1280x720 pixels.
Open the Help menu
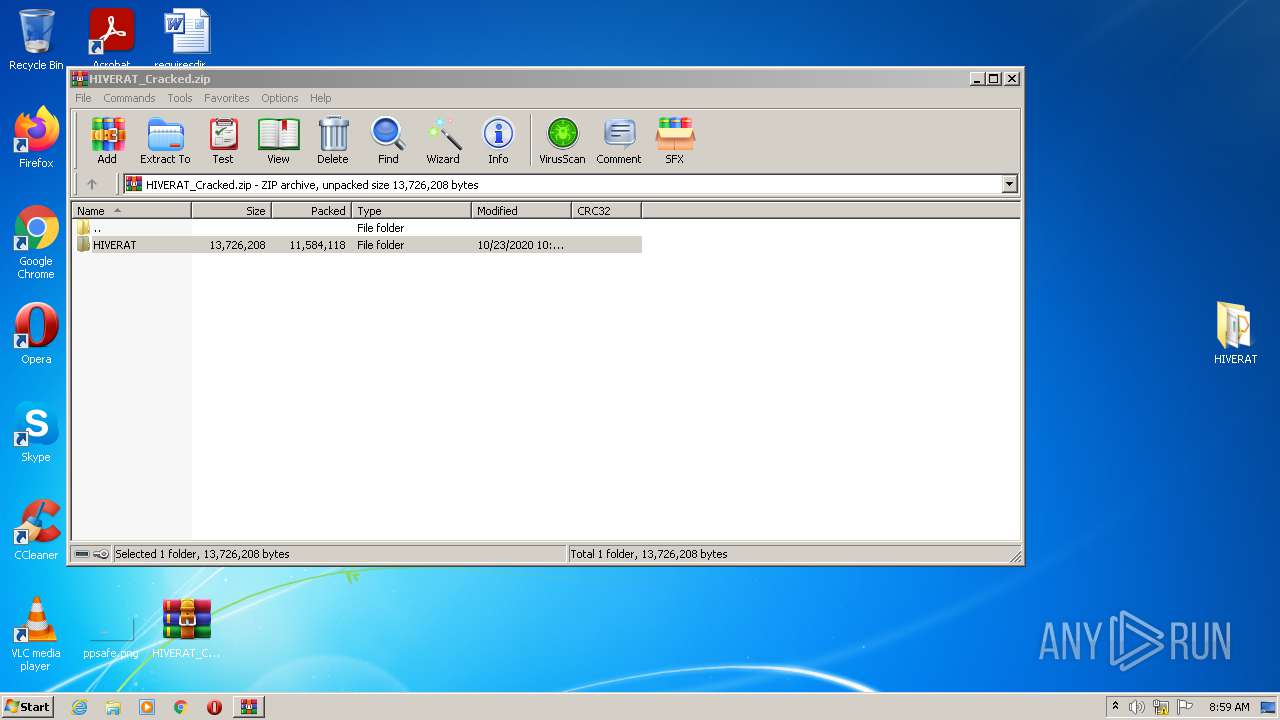coord(320,98)
